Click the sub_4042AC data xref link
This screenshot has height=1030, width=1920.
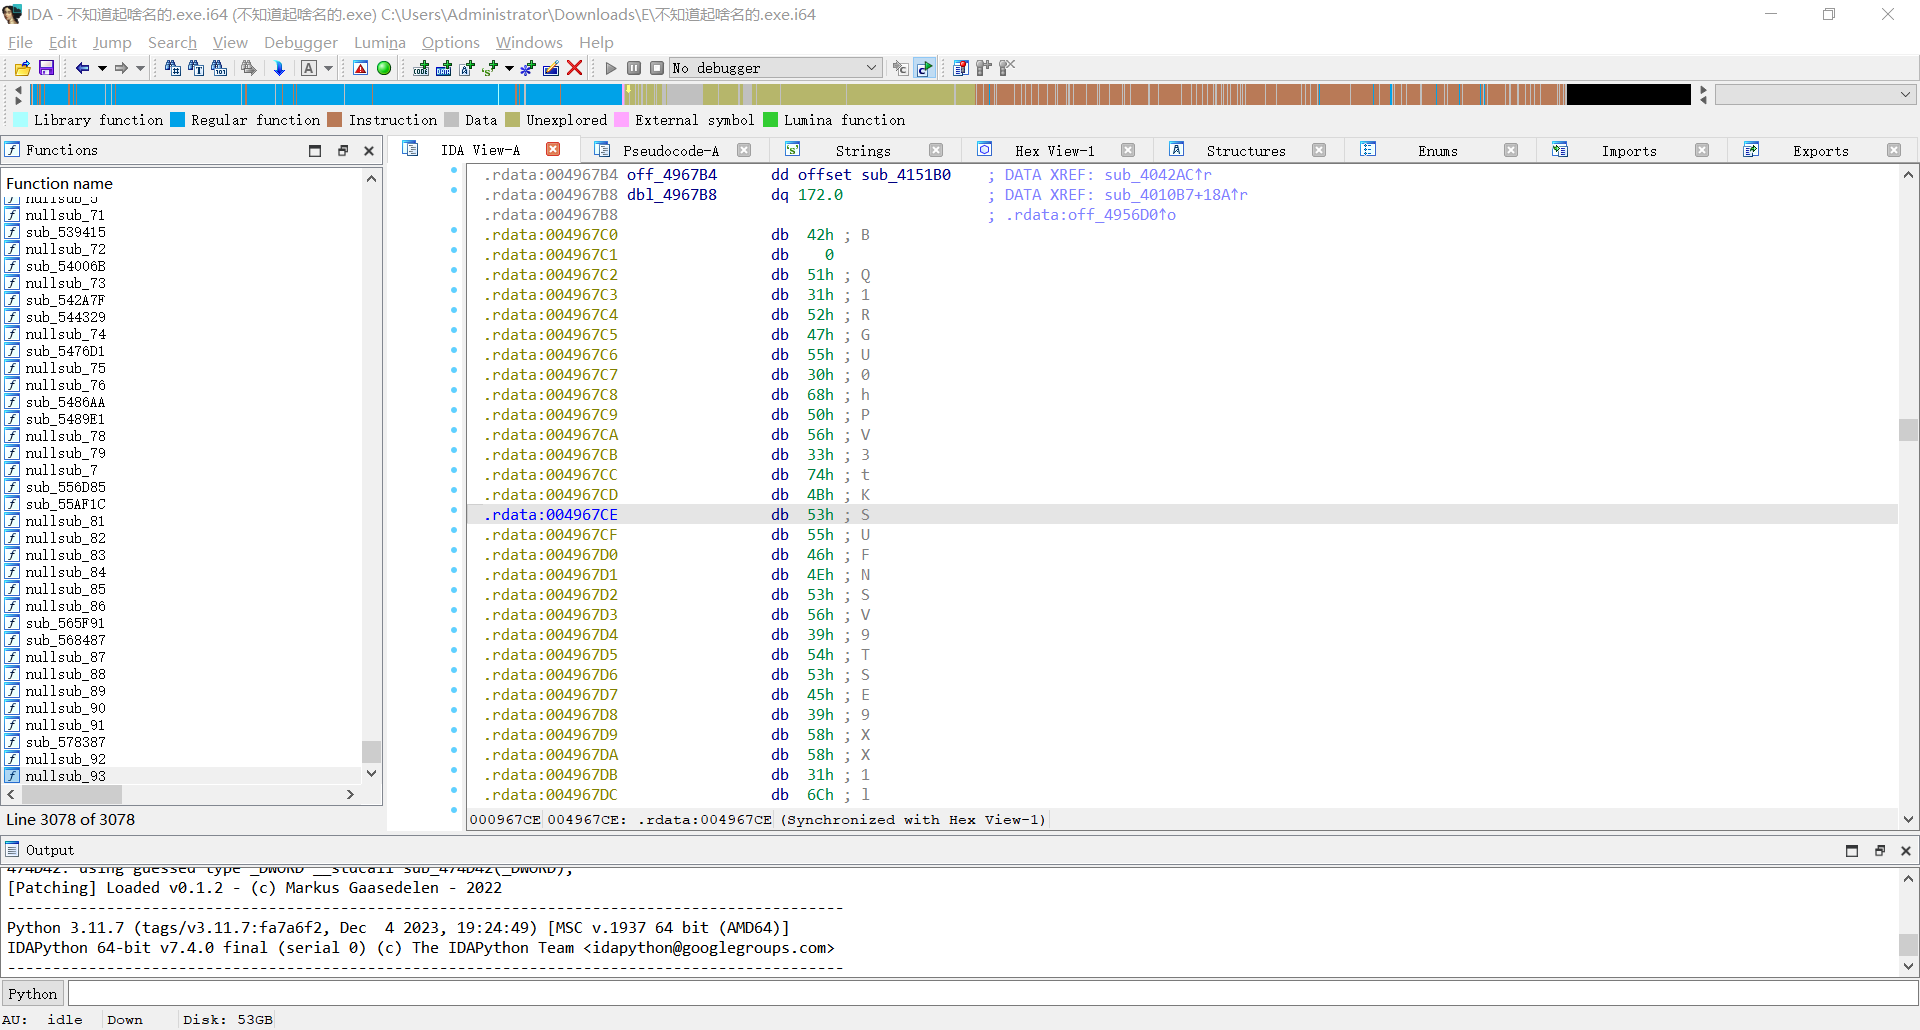[x=1157, y=174]
